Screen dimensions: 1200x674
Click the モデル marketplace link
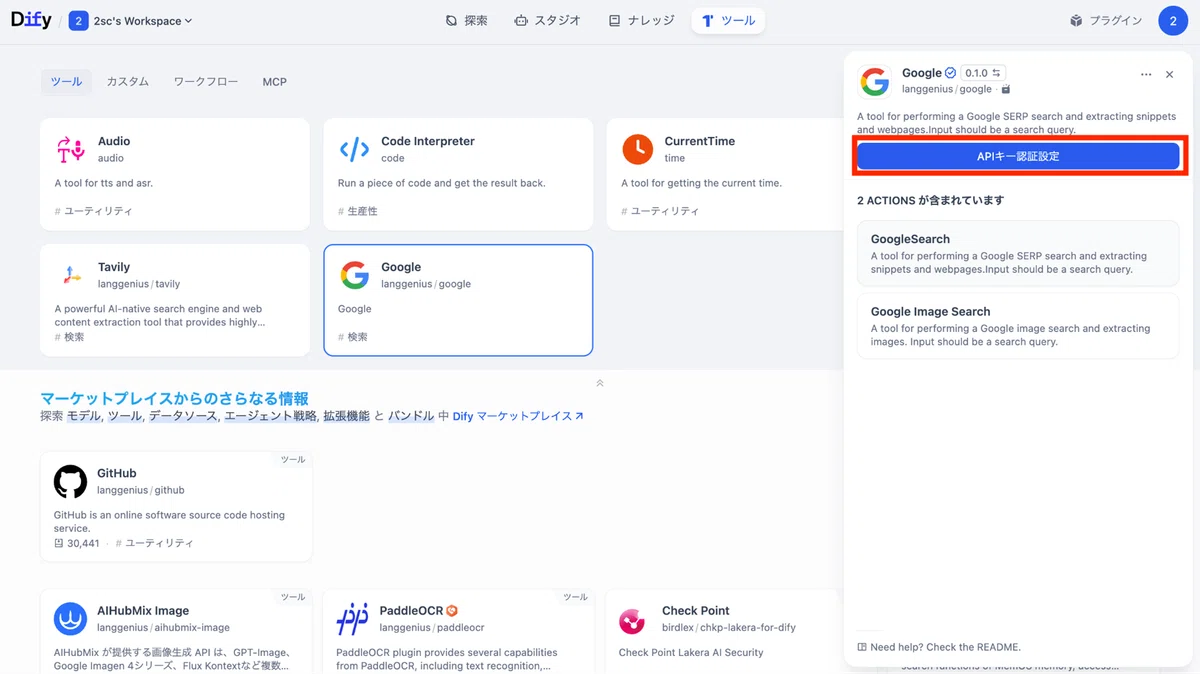(x=84, y=416)
